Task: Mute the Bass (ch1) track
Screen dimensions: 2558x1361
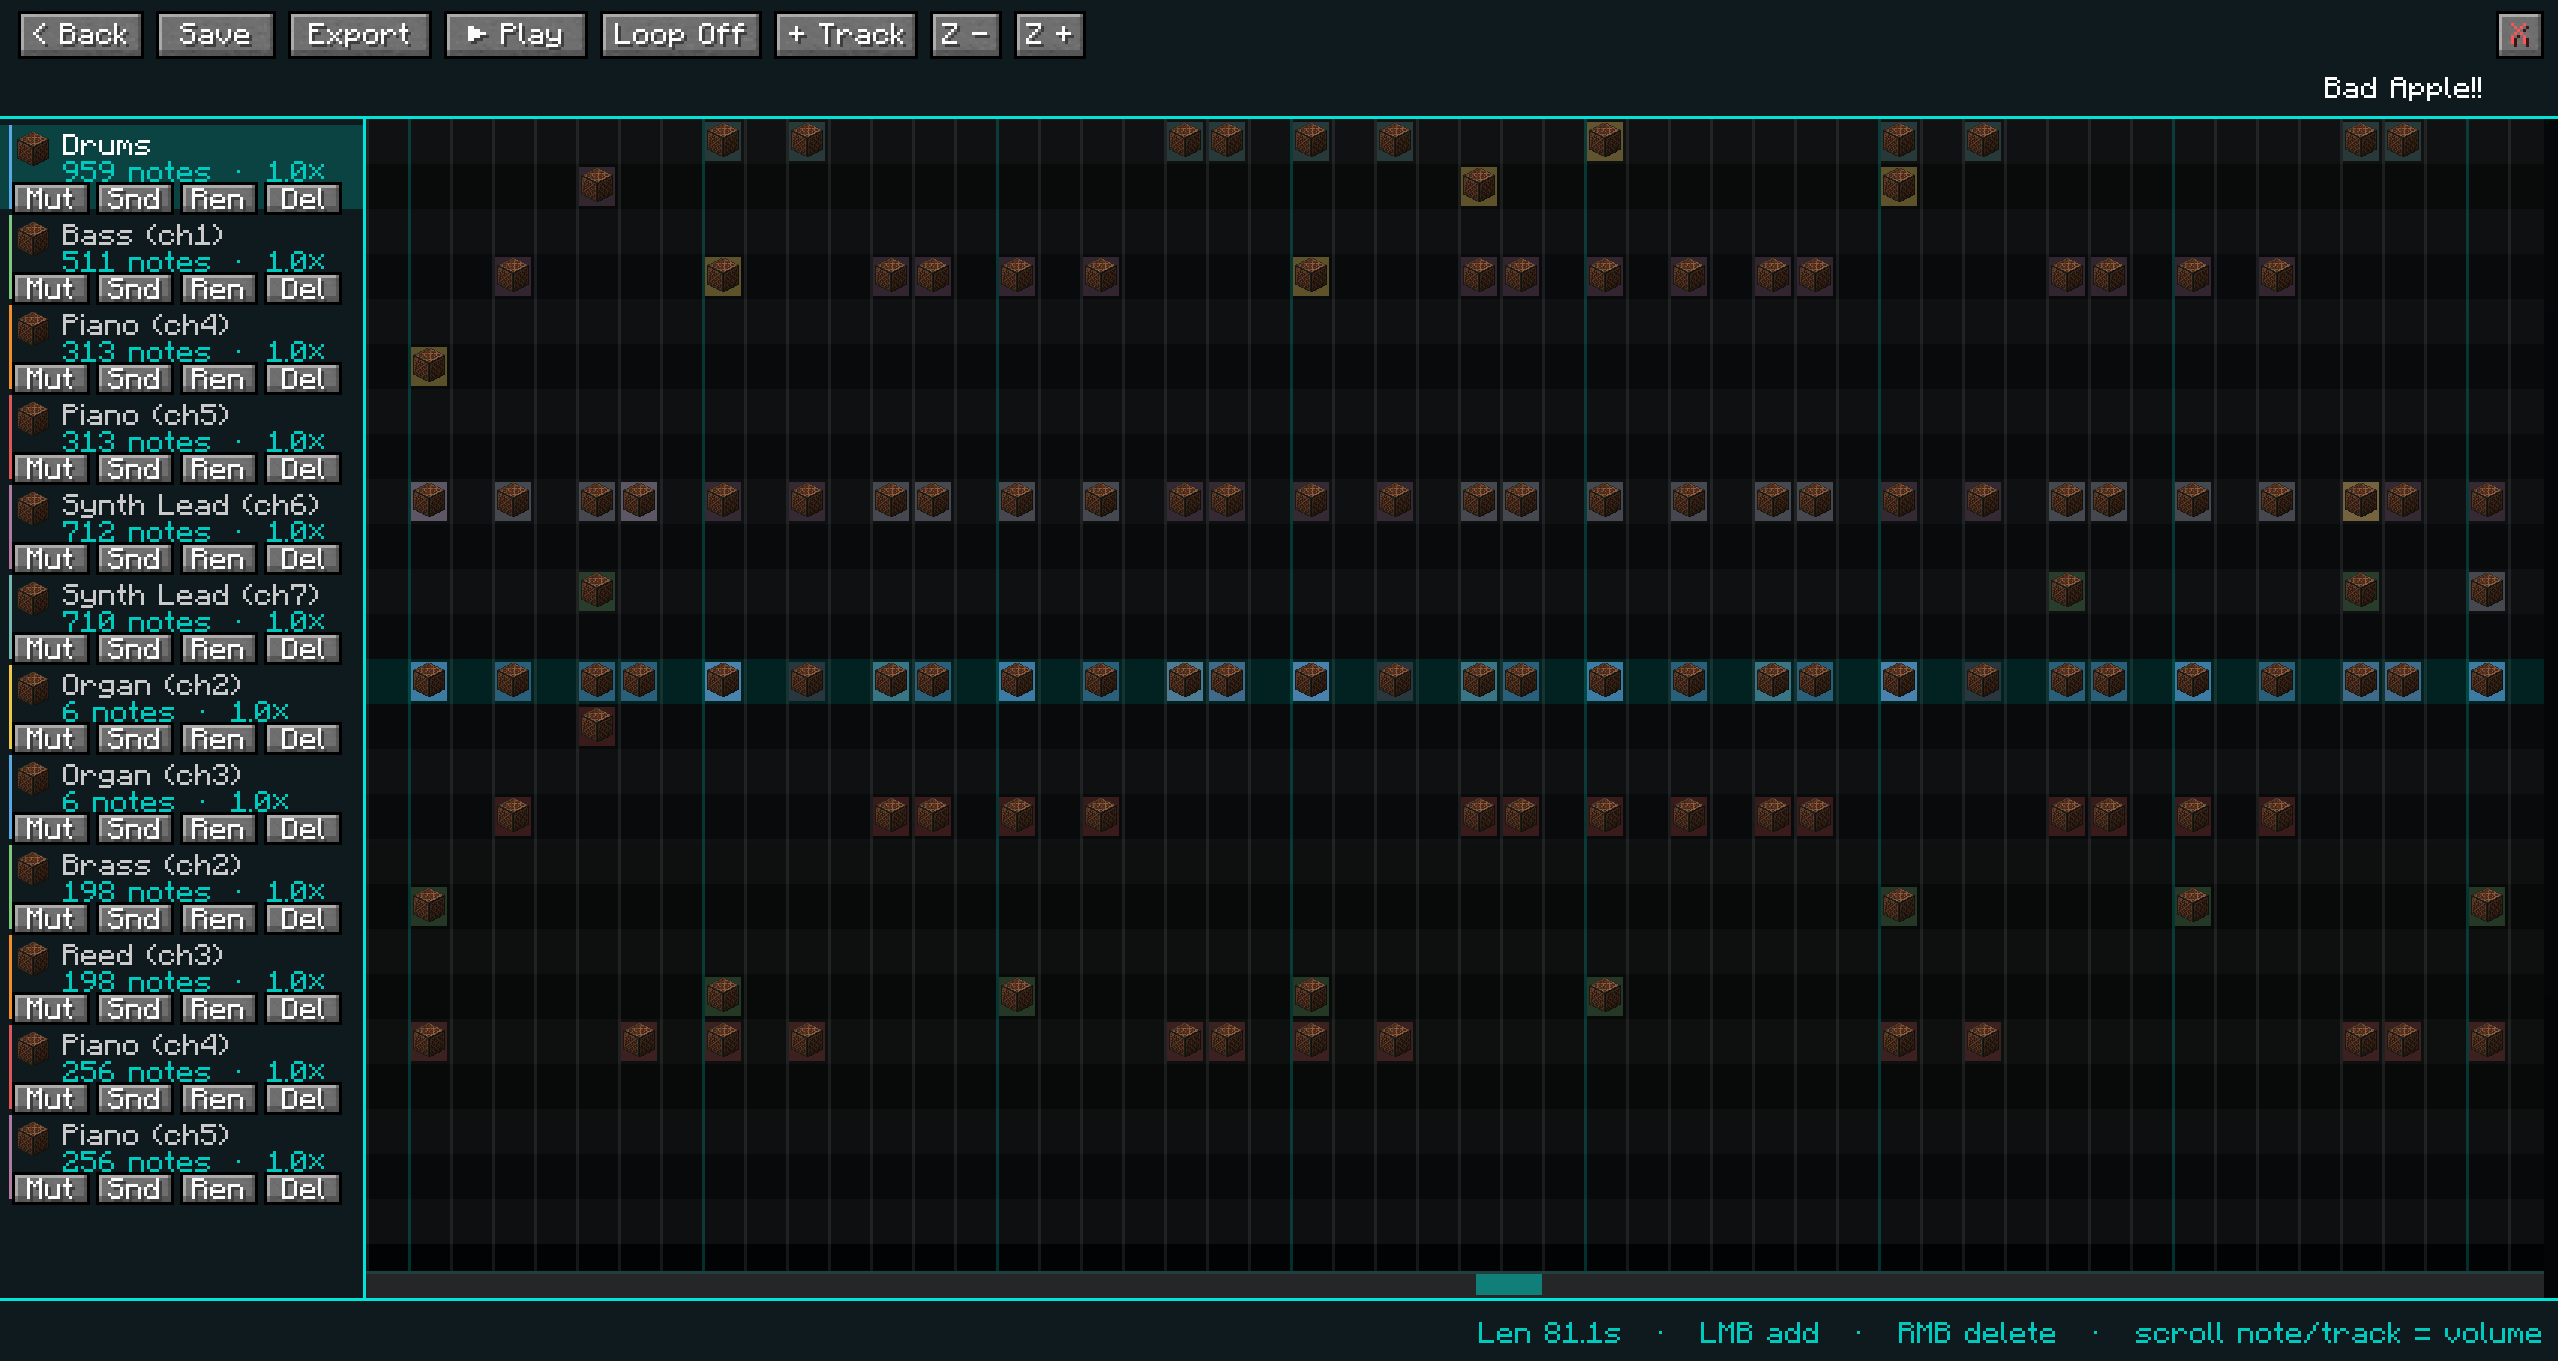Action: pos(50,289)
